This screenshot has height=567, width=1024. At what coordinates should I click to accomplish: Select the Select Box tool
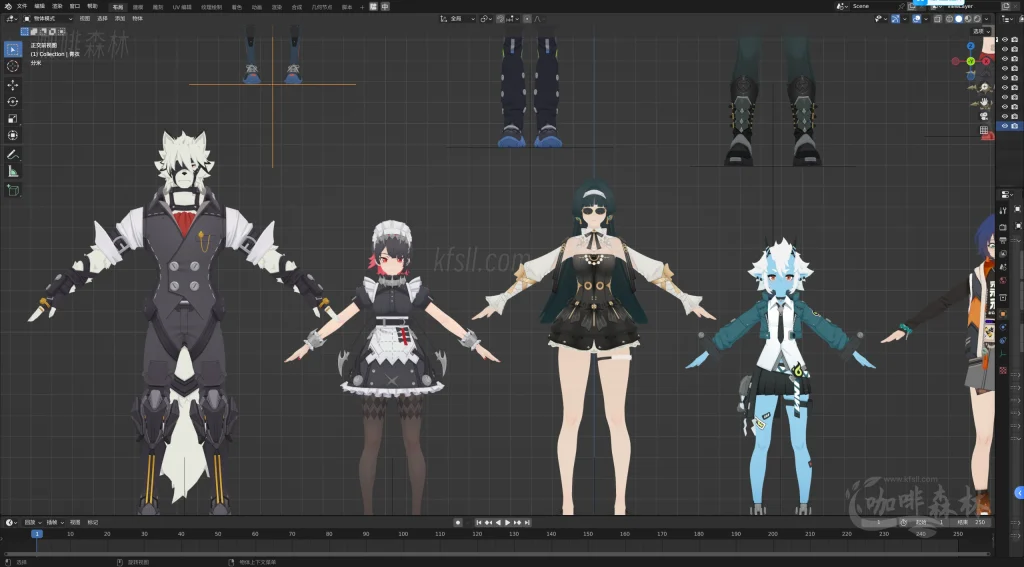tap(12, 50)
